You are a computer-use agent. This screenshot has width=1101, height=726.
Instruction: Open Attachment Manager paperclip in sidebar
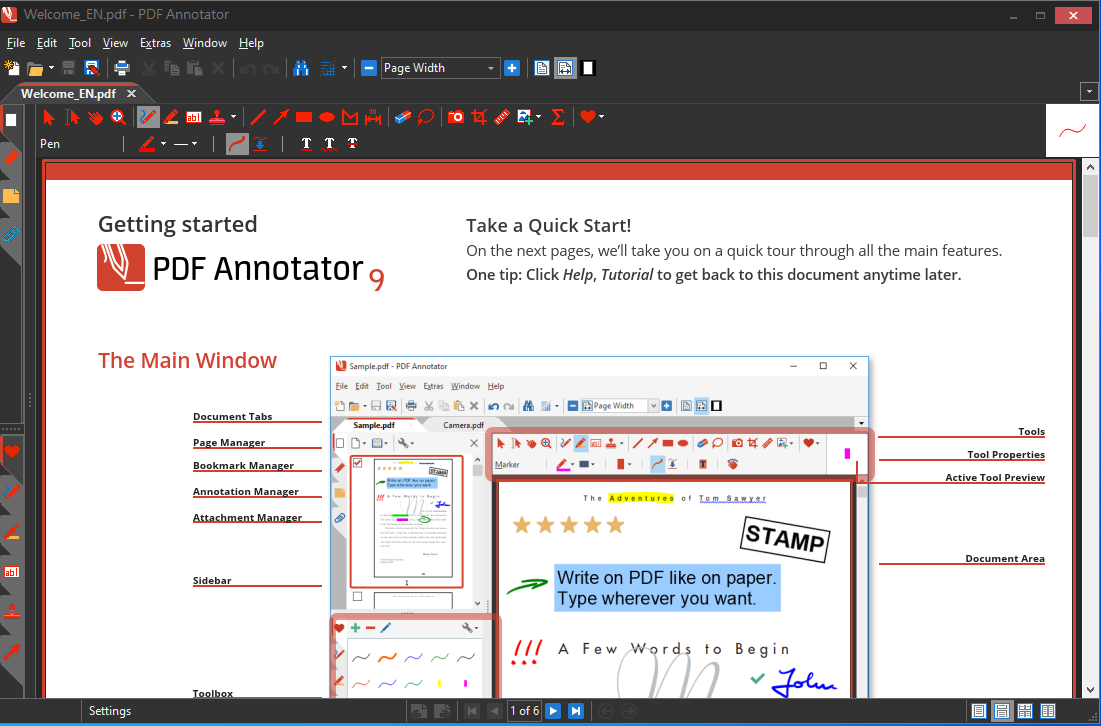click(x=11, y=234)
